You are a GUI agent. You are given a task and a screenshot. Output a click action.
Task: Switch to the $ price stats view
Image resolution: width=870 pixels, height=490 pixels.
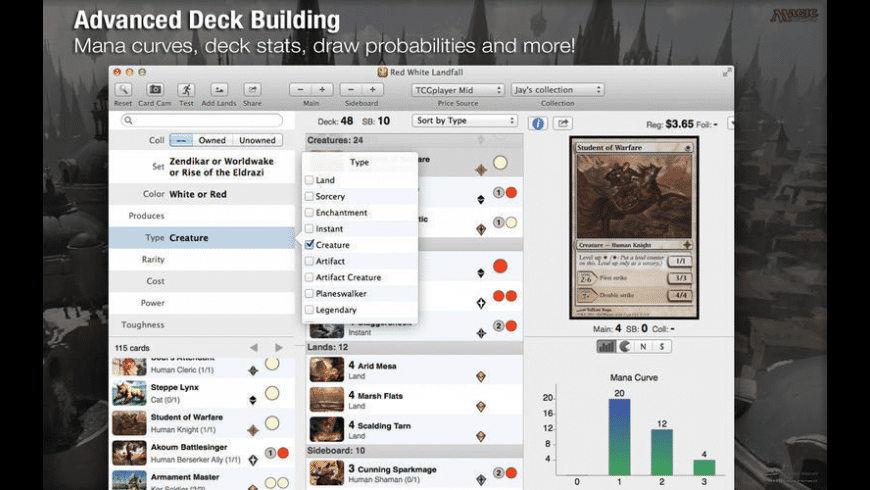coord(661,346)
